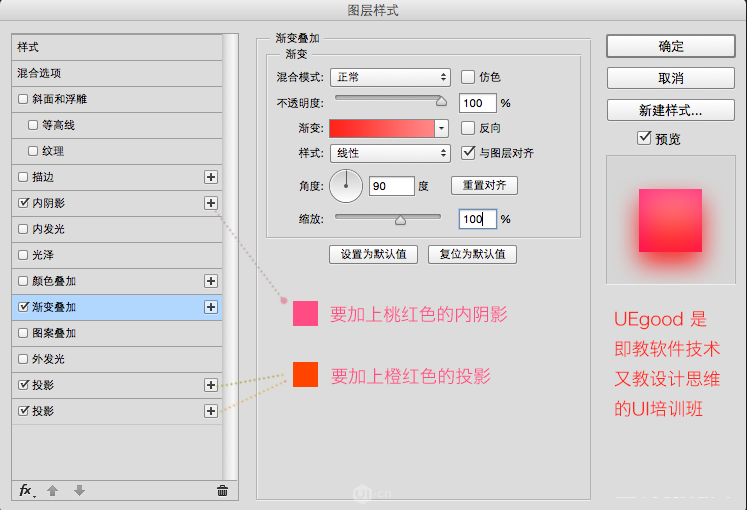The image size is (747, 510).
Task: Check the 反向 reverse checkbox
Action: click(x=468, y=128)
